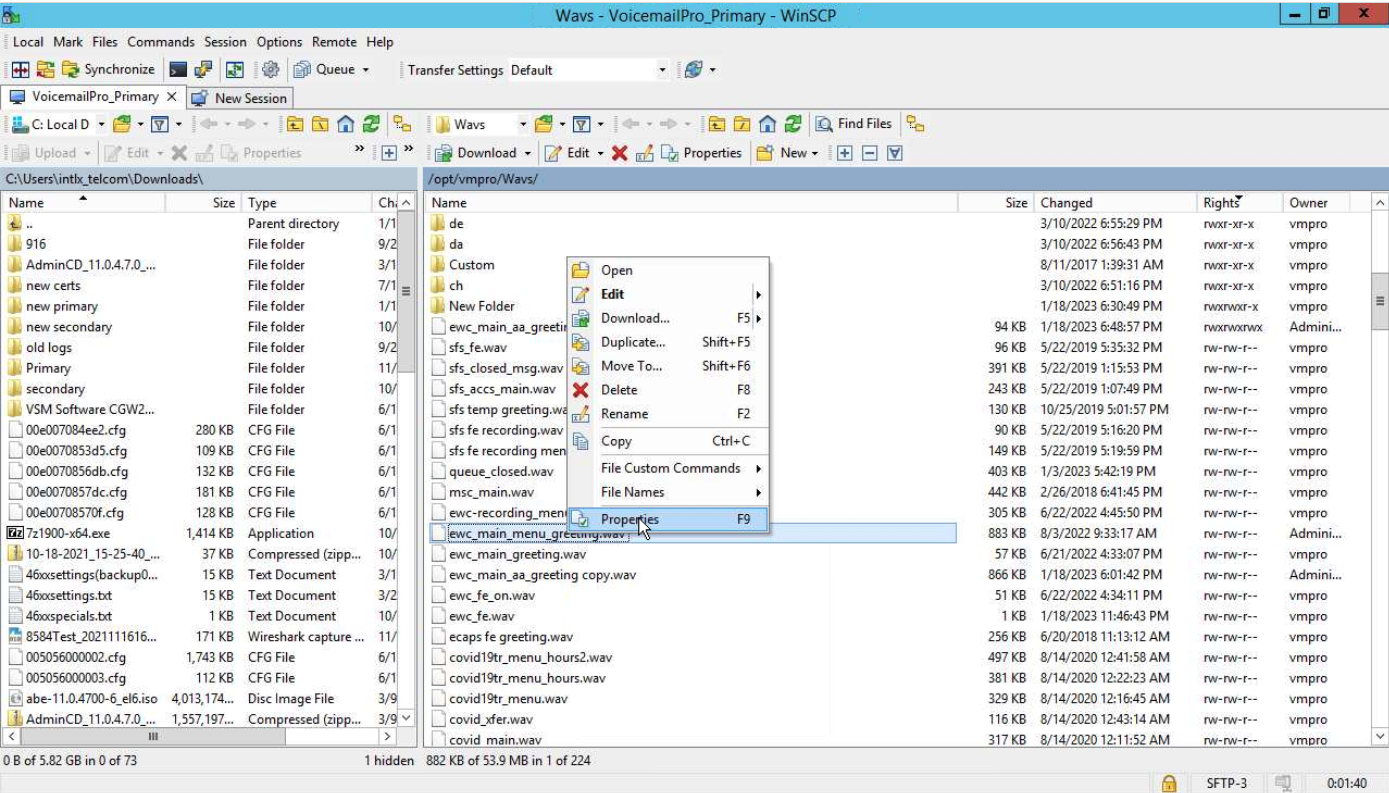Choose Rename from the context menu
The width and height of the screenshot is (1389, 793).
click(x=668, y=414)
